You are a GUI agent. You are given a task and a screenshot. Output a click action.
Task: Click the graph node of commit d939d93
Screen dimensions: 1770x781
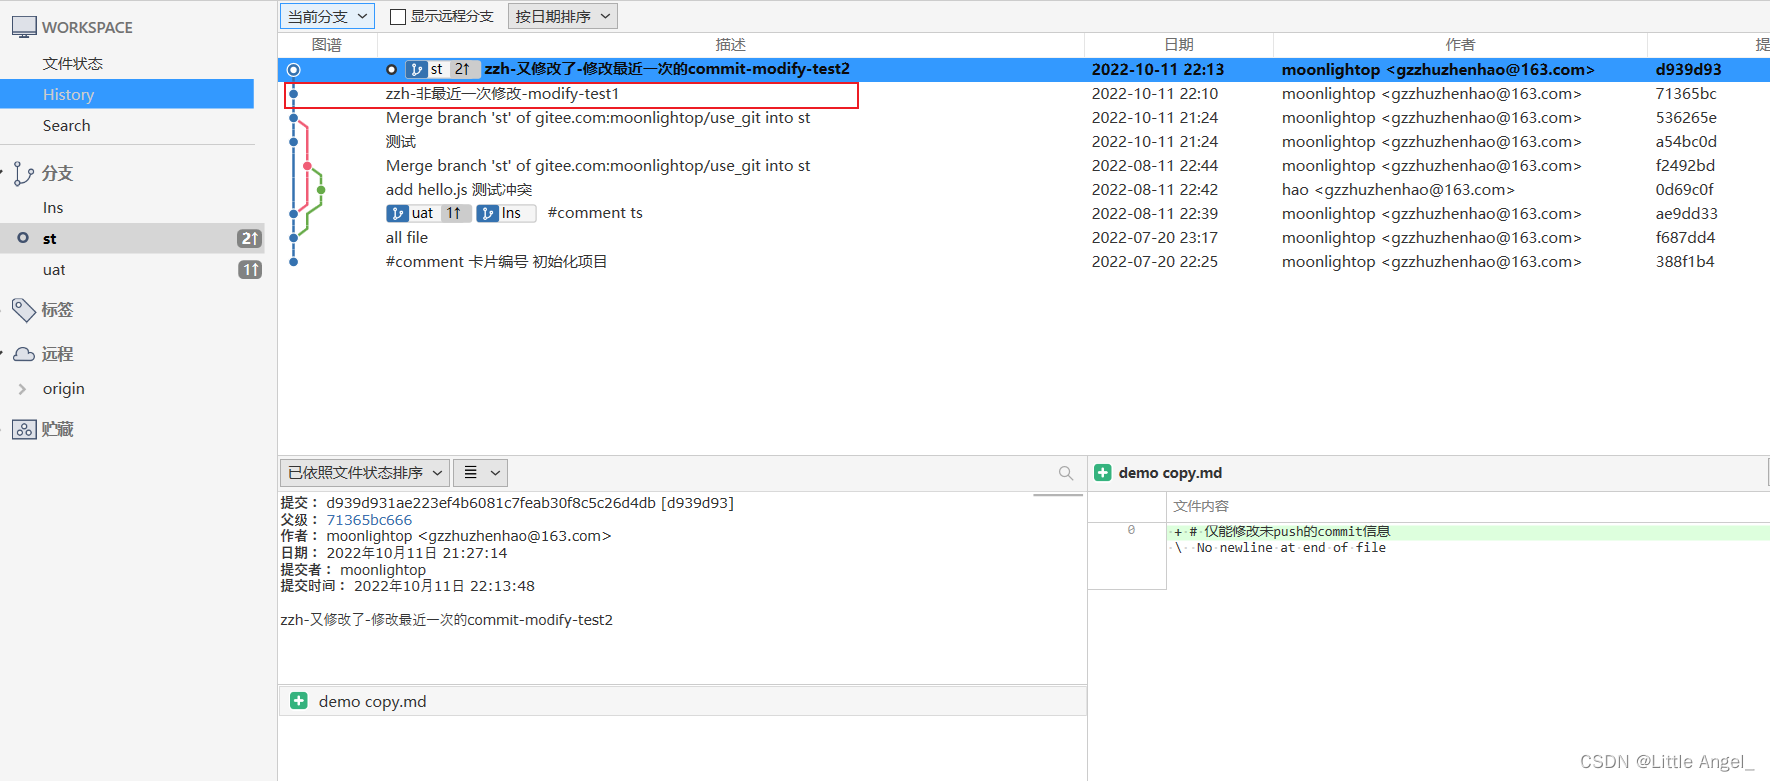(293, 69)
